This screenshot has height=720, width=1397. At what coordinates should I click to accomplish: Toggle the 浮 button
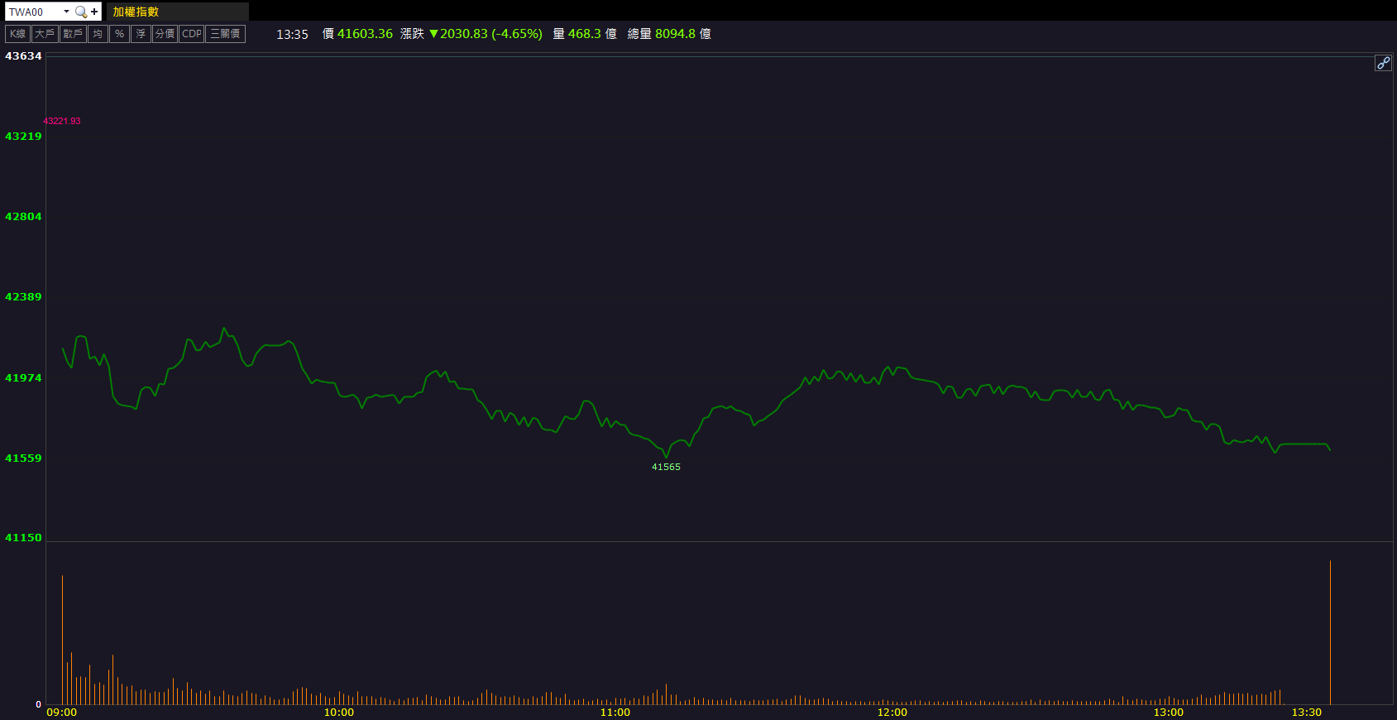[141, 34]
